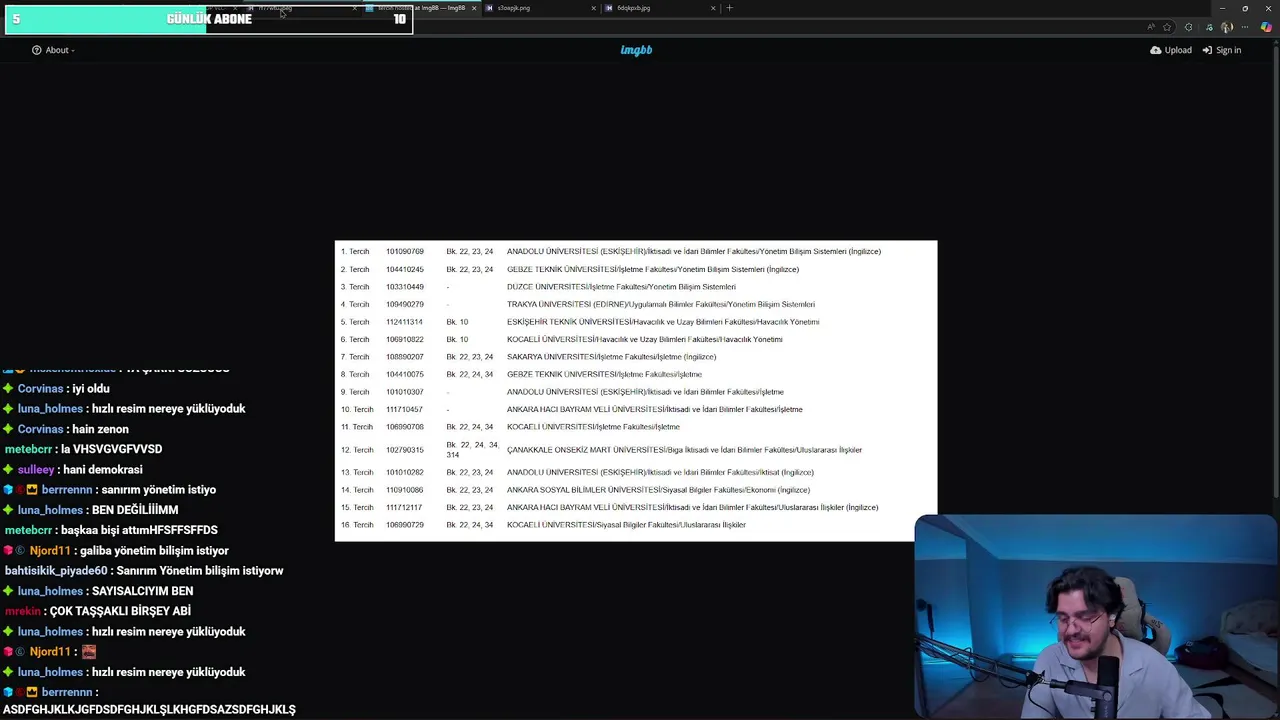Click the Sign in link
Image resolution: width=1280 pixels, height=720 pixels.
pyautogui.click(x=1222, y=50)
